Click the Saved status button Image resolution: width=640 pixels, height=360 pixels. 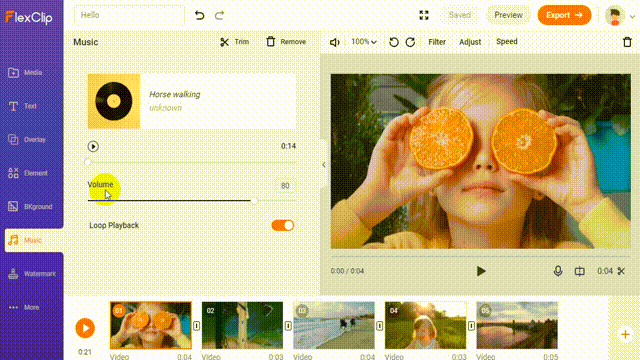point(460,15)
